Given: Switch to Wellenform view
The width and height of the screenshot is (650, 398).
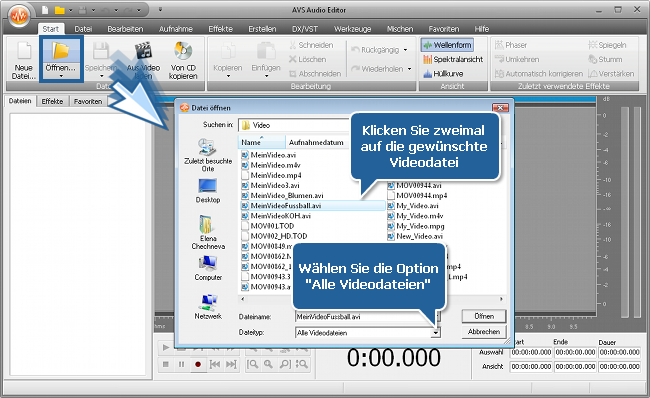Looking at the screenshot, I should 447,45.
